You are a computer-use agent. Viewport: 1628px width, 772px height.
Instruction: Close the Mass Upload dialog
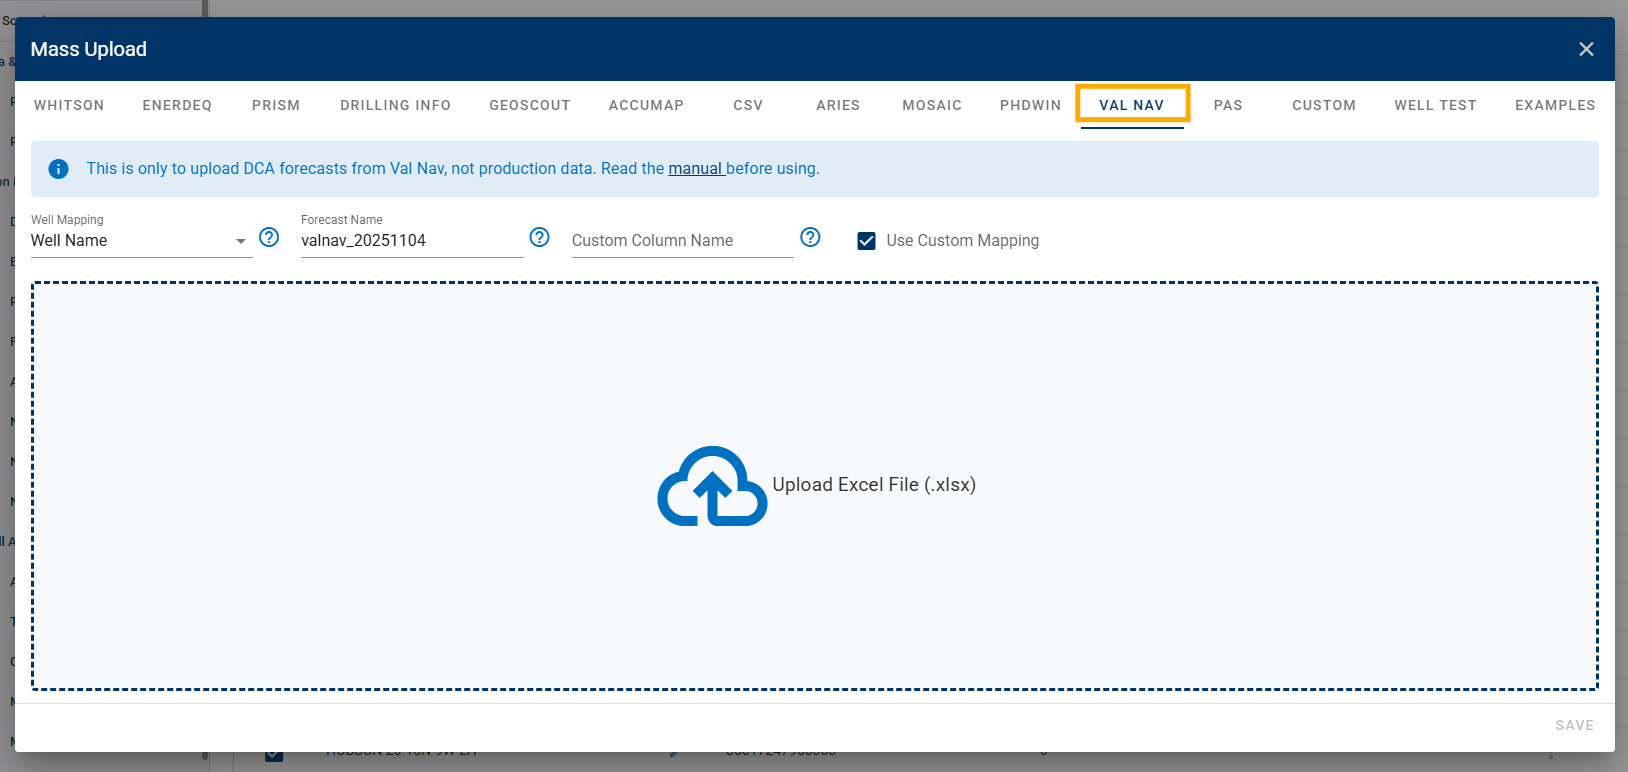click(x=1585, y=49)
